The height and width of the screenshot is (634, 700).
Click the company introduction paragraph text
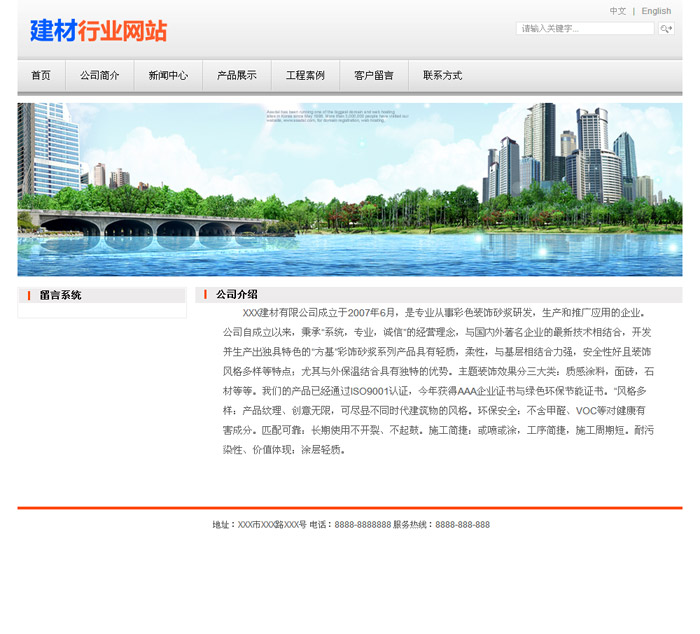tap(438, 380)
